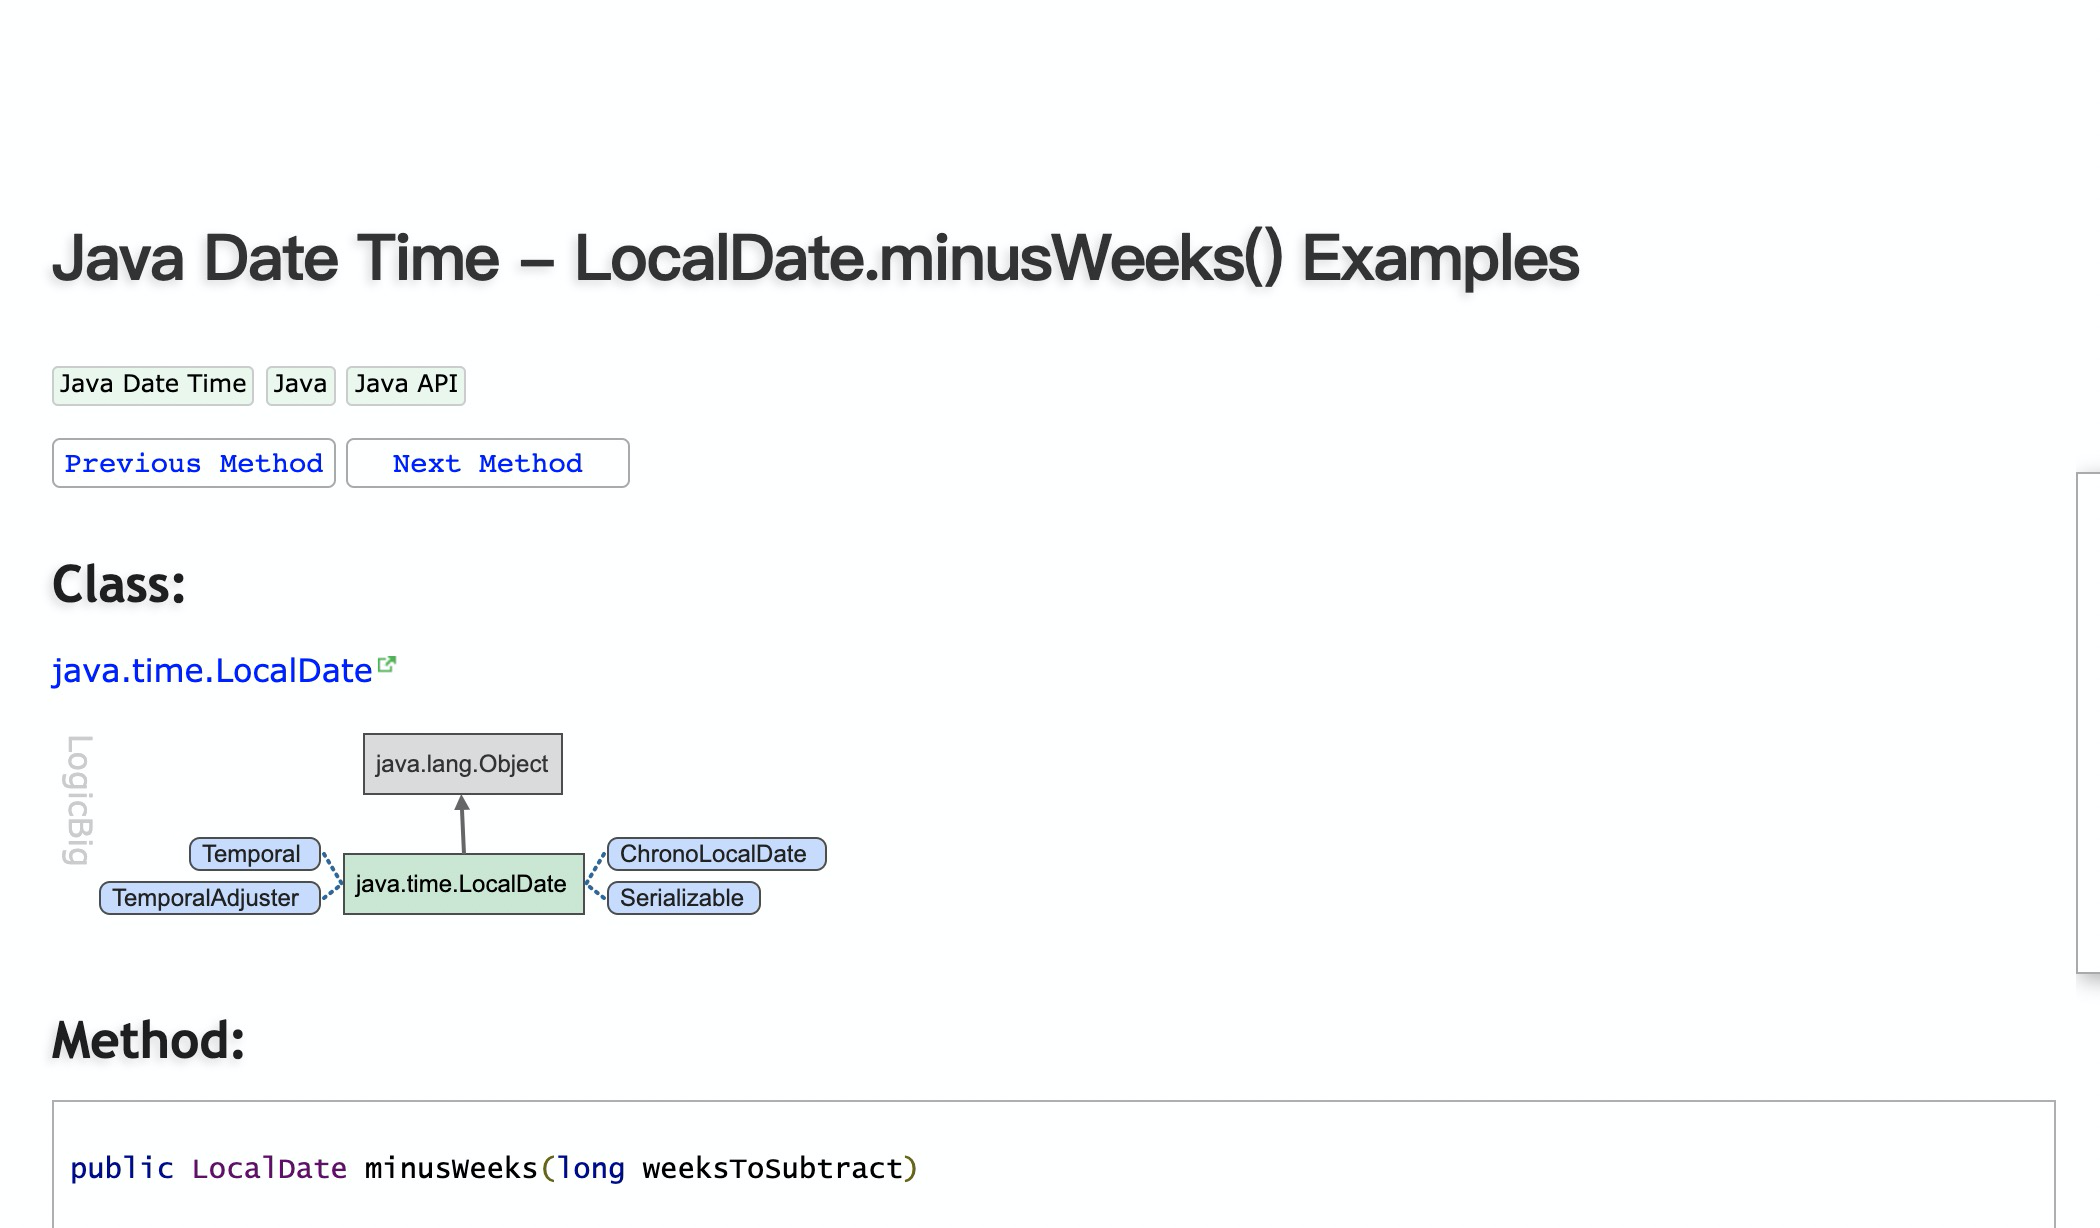Click the Method: heading
The width and height of the screenshot is (2100, 1228).
(x=148, y=1040)
